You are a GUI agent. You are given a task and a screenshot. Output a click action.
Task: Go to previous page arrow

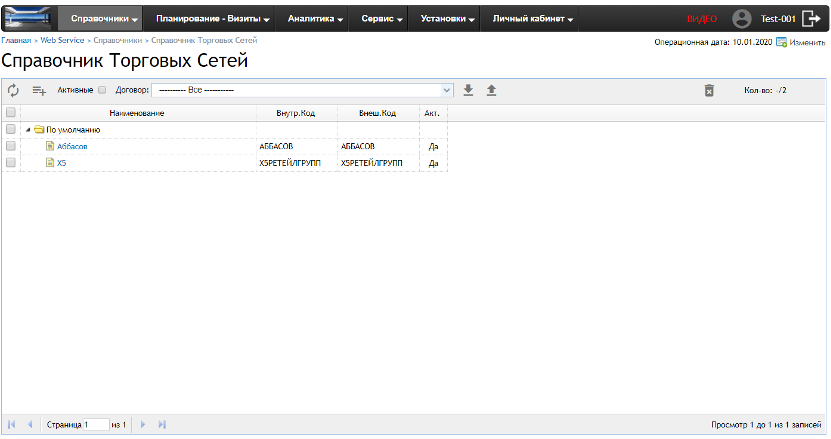(30, 424)
